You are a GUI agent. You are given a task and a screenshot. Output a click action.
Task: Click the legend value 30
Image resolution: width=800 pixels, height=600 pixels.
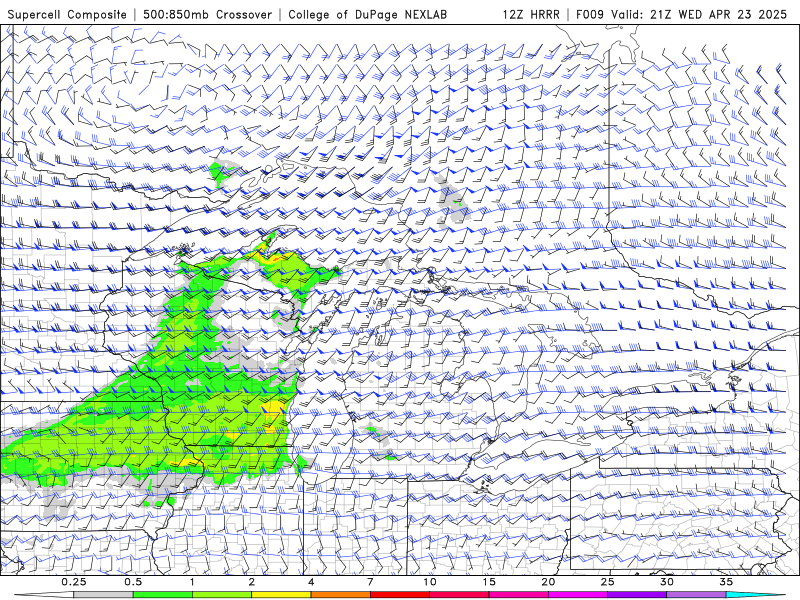[x=667, y=582]
